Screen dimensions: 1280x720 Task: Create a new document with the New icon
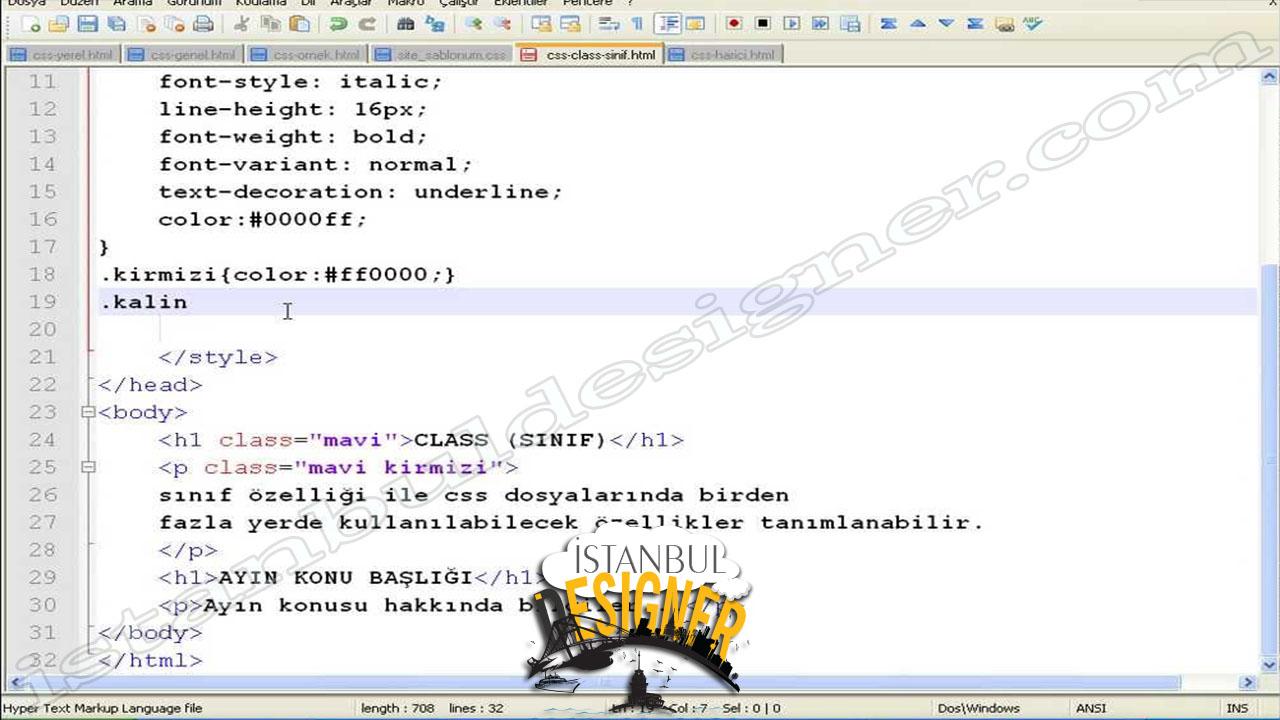pyautogui.click(x=30, y=23)
